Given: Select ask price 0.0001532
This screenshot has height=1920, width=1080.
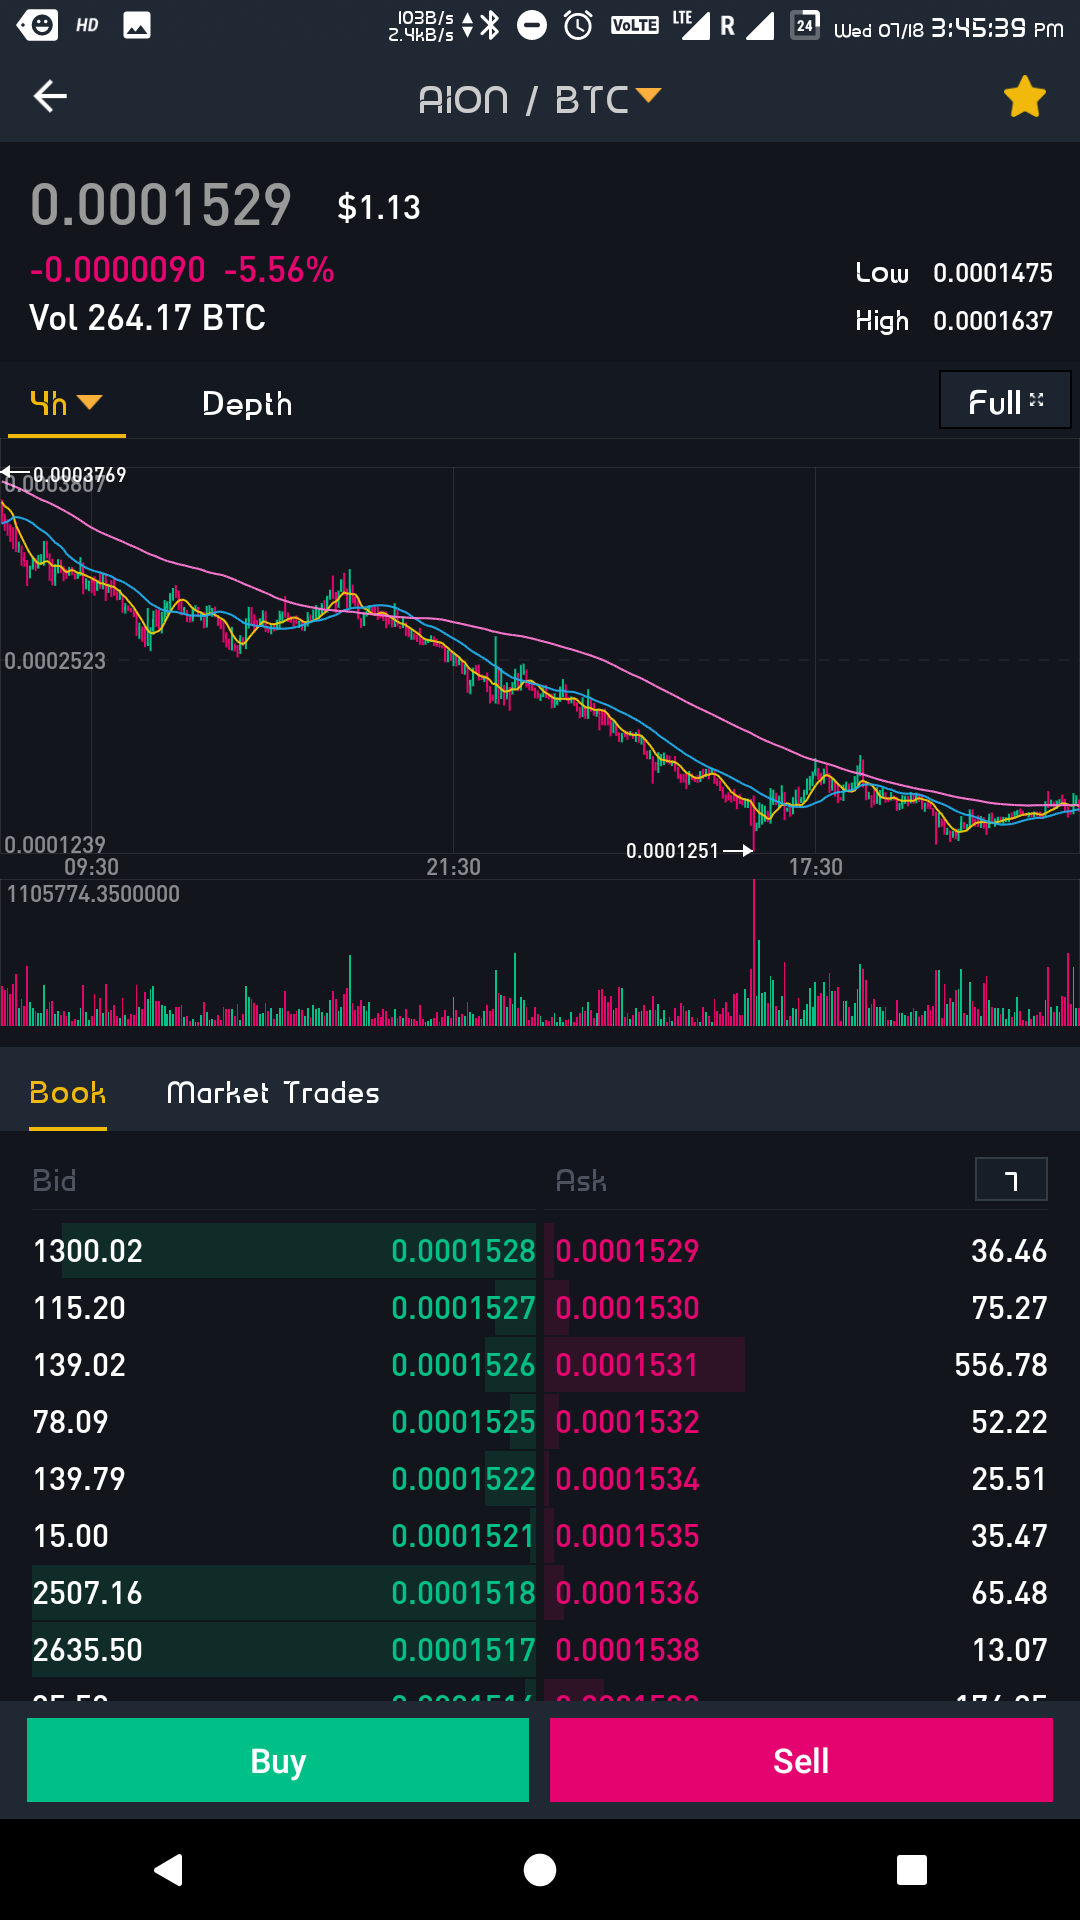Looking at the screenshot, I should pos(627,1422).
